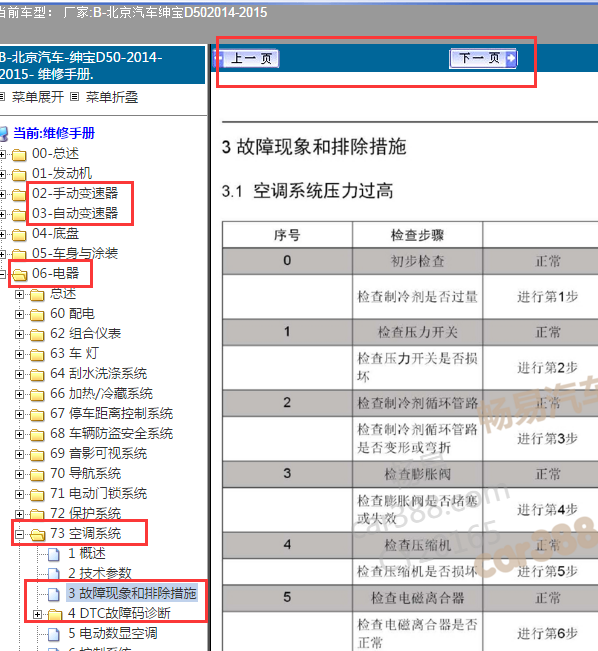Expand the 70 导航系统 subfolder
This screenshot has width=598, height=651.
19,474
